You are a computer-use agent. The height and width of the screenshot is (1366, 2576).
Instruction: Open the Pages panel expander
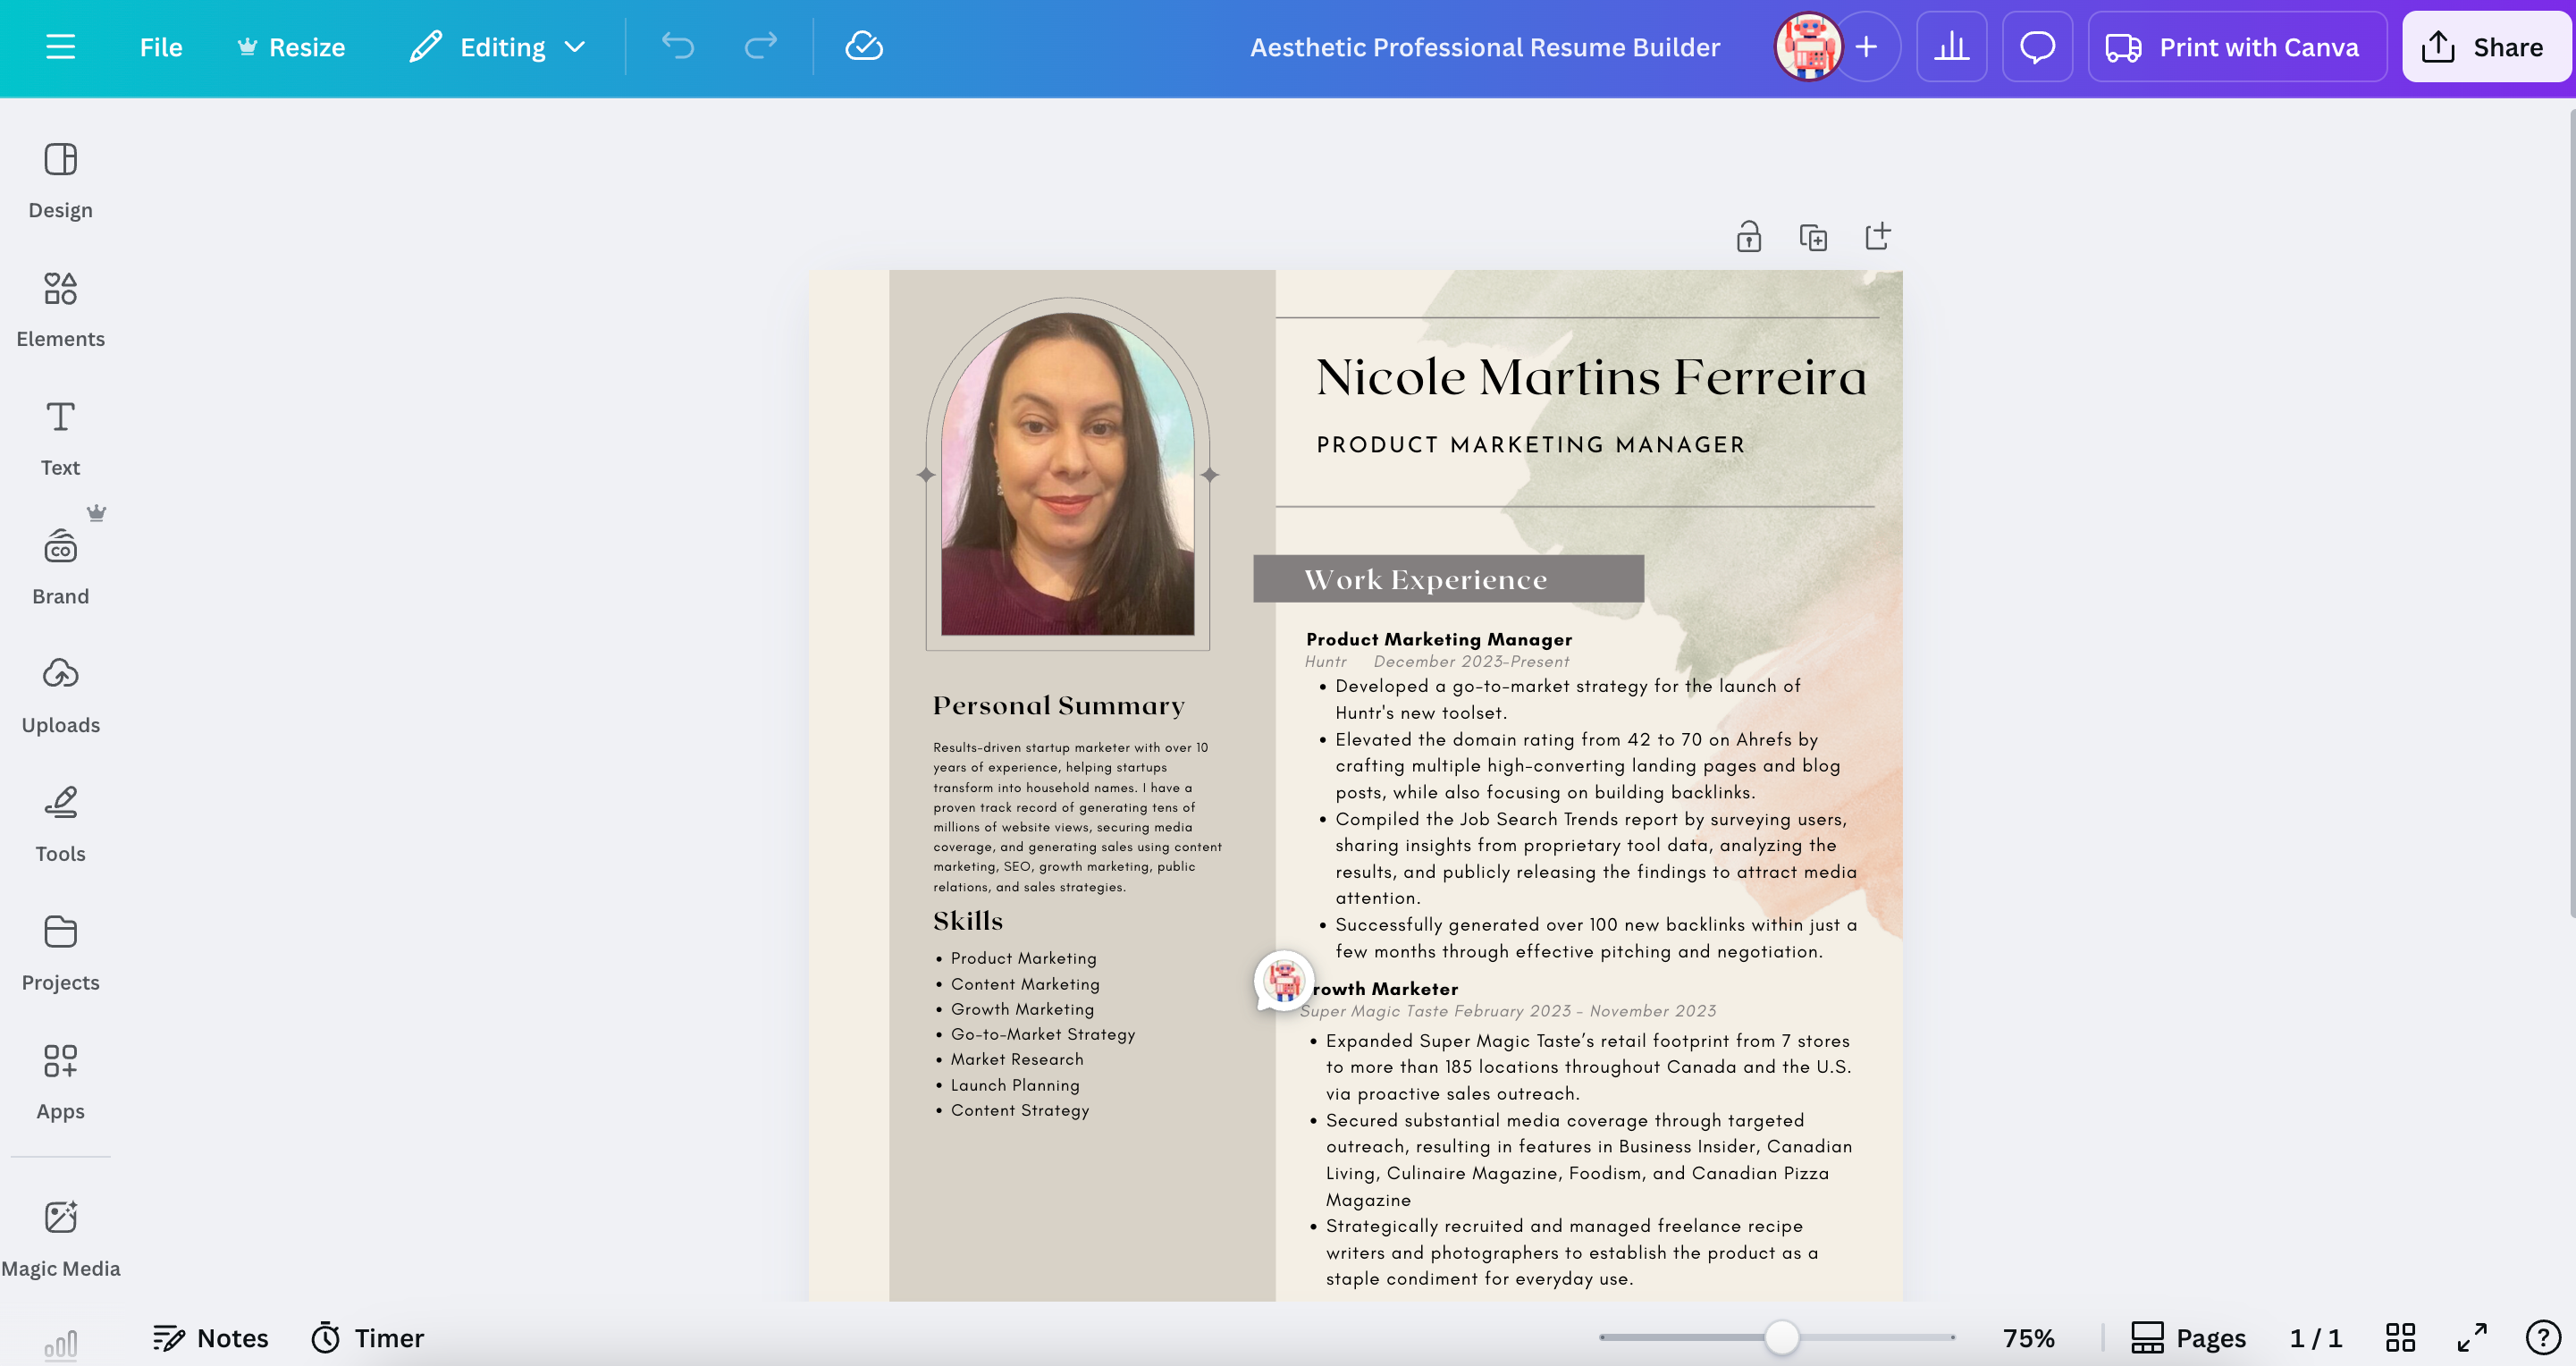tap(2188, 1337)
